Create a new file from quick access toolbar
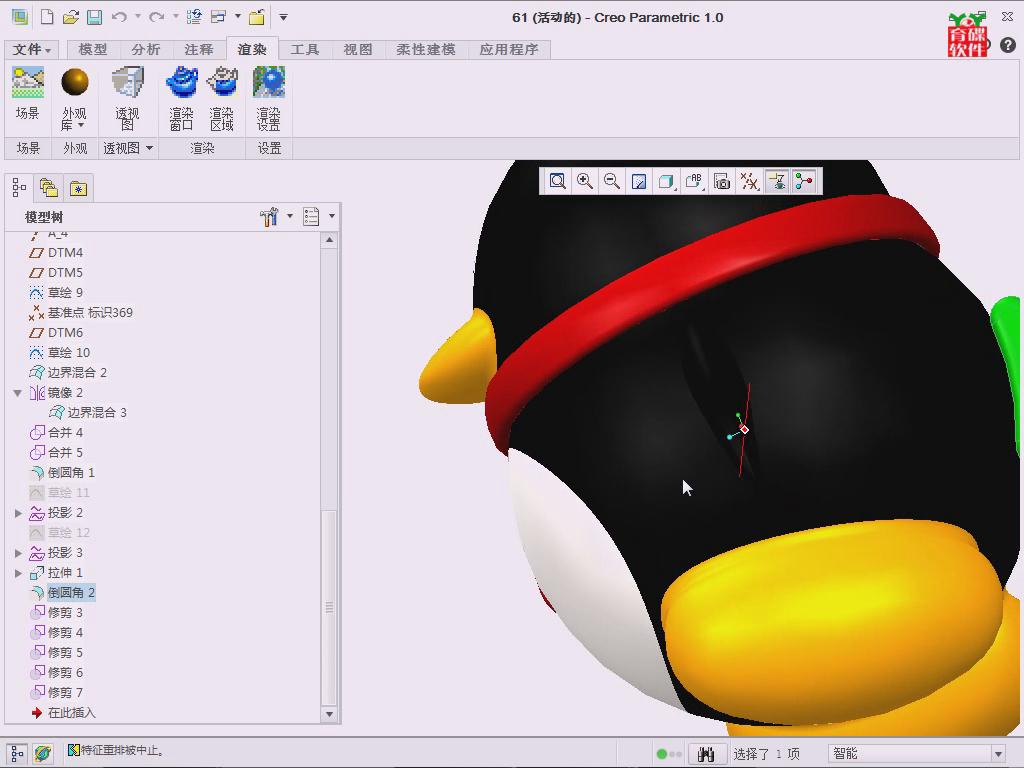 tap(47, 17)
